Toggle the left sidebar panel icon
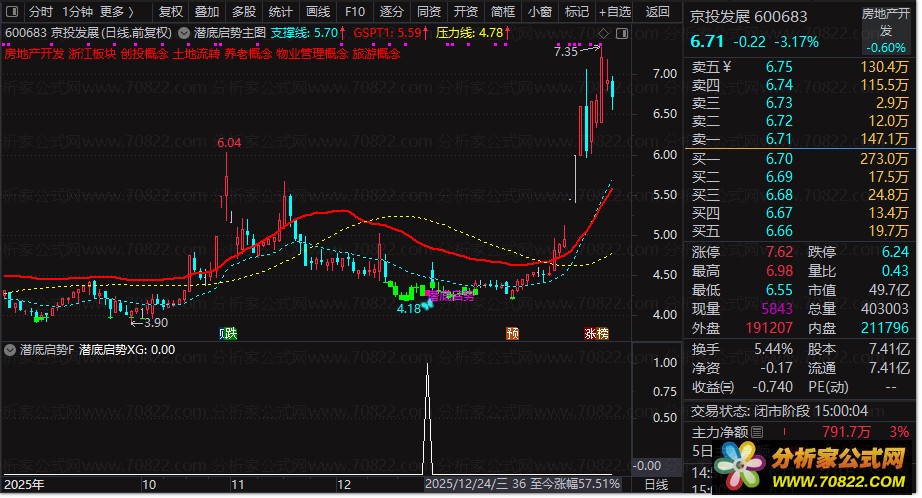This screenshot has width=922, height=498. click(11, 11)
